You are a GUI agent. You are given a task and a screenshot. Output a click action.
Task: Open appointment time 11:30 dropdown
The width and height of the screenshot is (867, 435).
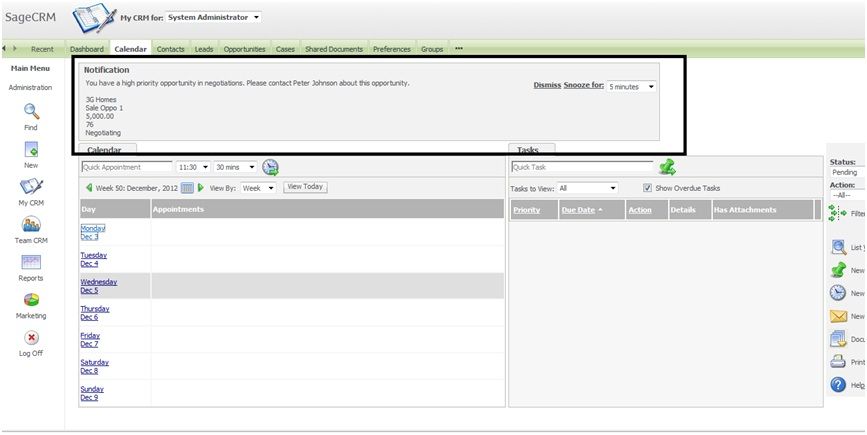193,167
